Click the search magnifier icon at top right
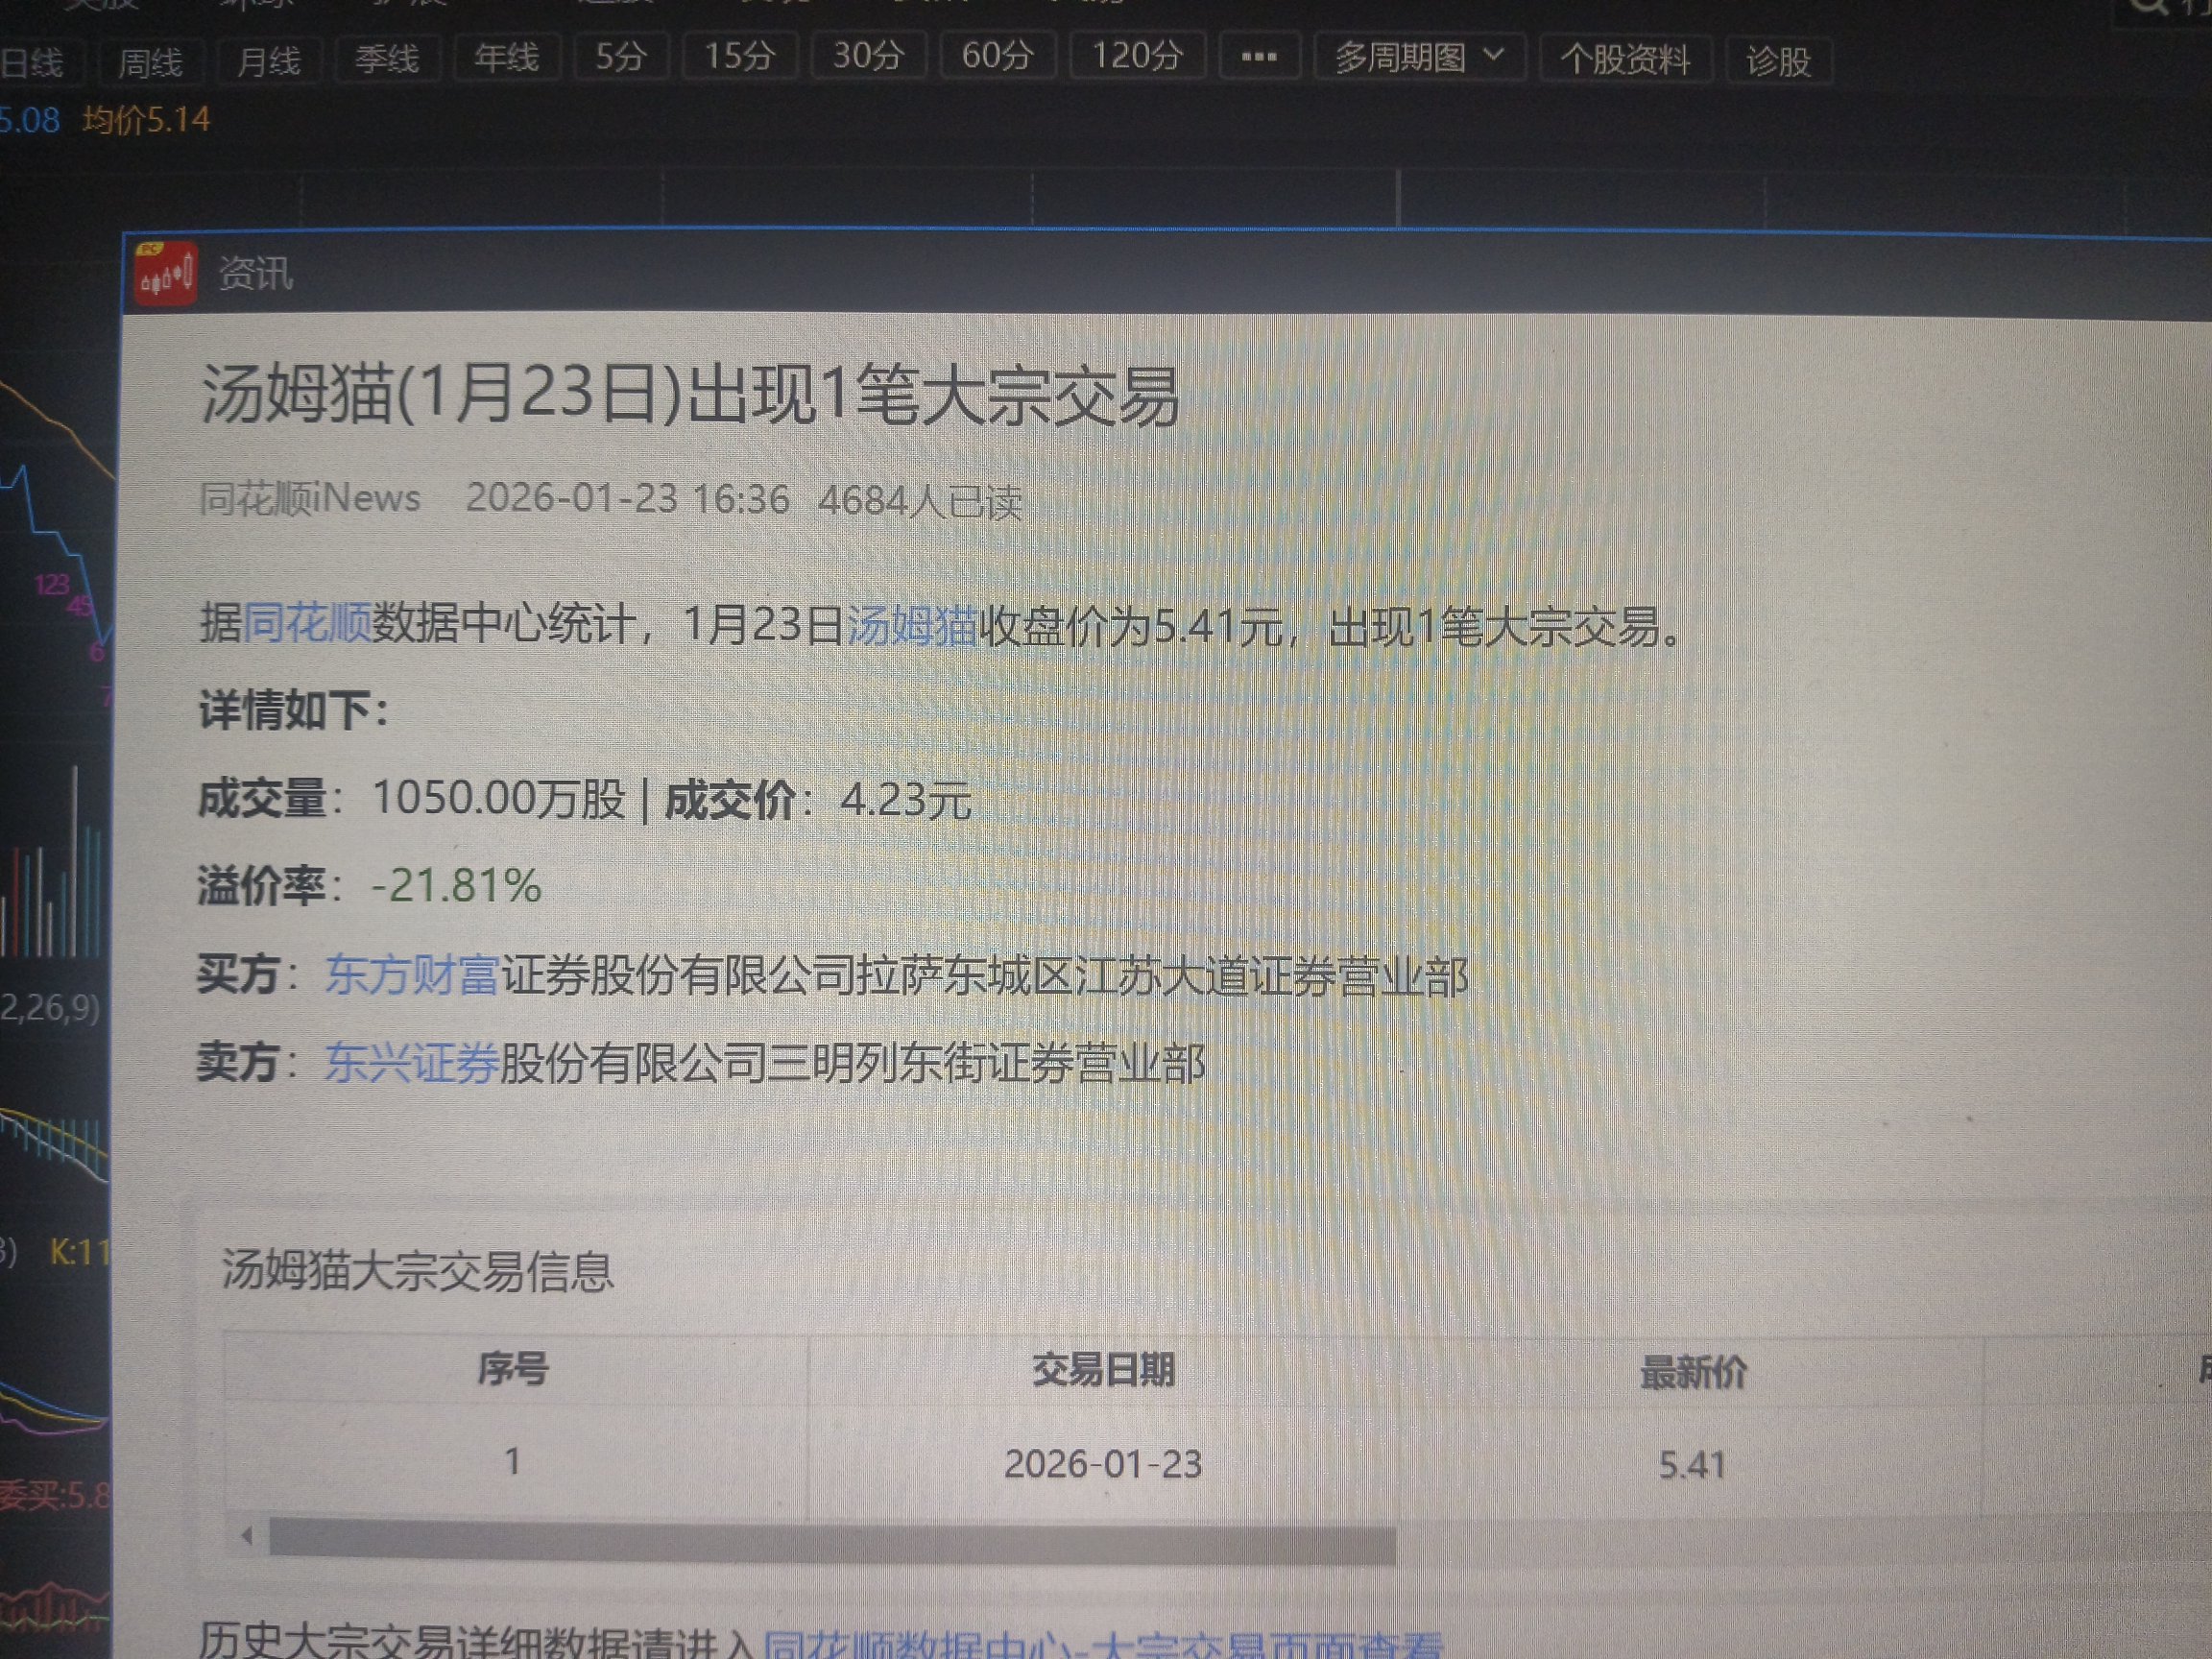 click(x=2148, y=6)
